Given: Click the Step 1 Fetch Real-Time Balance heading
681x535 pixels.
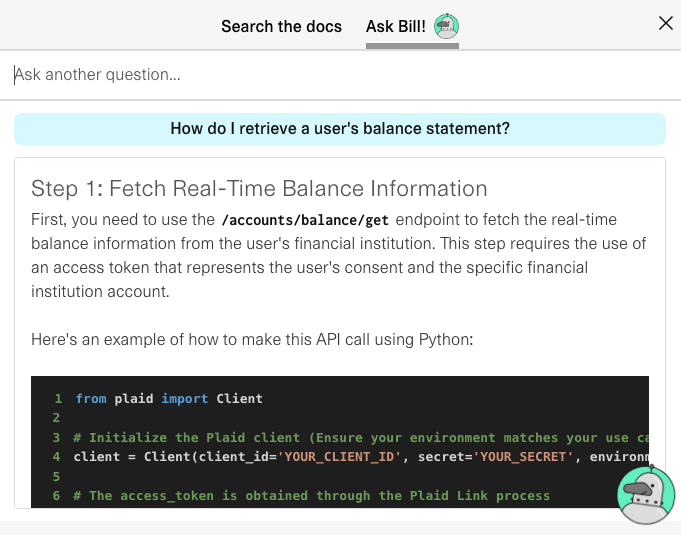Looking at the screenshot, I should (259, 188).
